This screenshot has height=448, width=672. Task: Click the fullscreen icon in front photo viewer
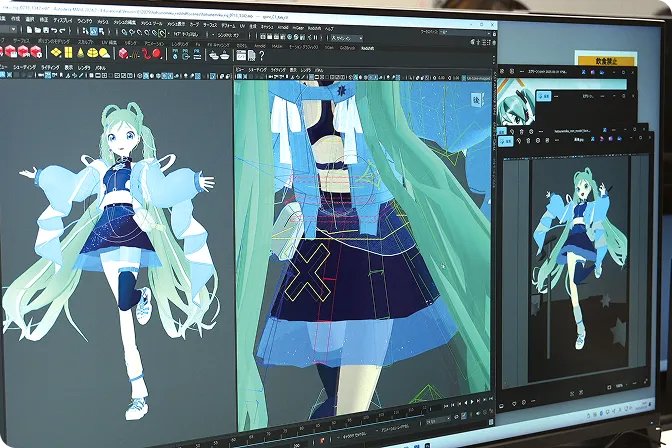click(x=646, y=381)
